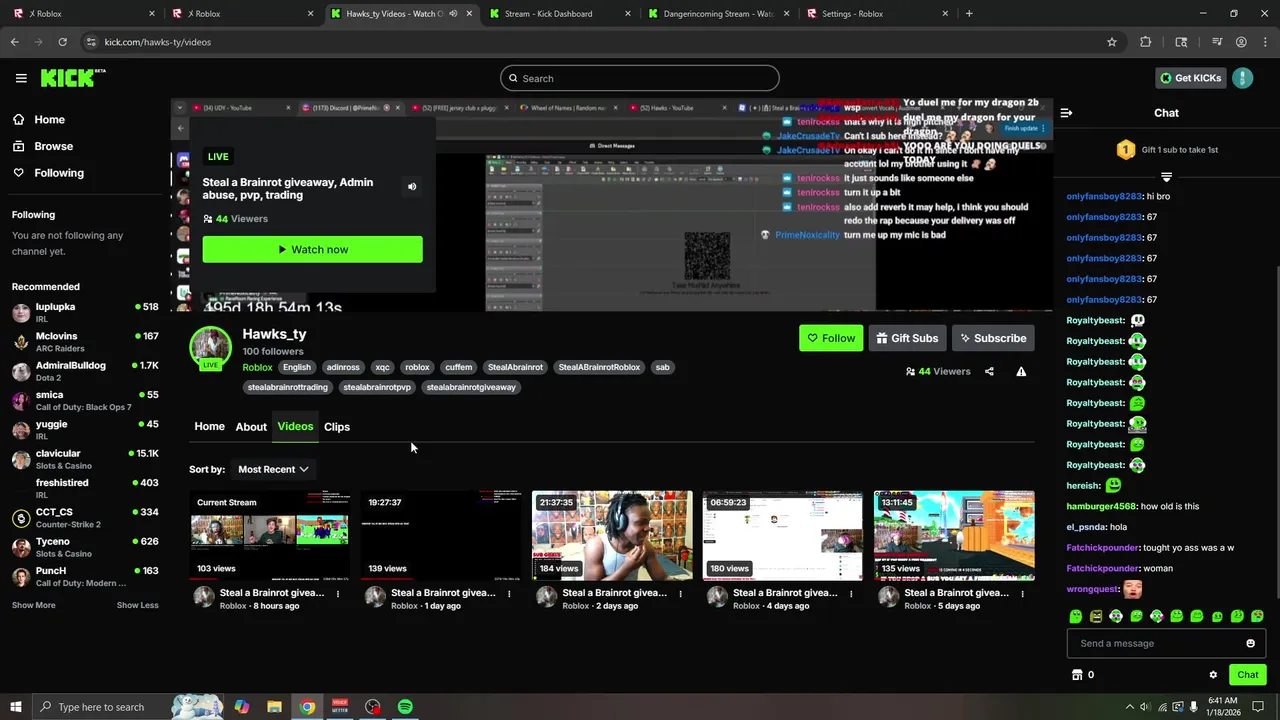Open Current Stream video thumbnail
The width and height of the screenshot is (1280, 720).
pos(270,535)
